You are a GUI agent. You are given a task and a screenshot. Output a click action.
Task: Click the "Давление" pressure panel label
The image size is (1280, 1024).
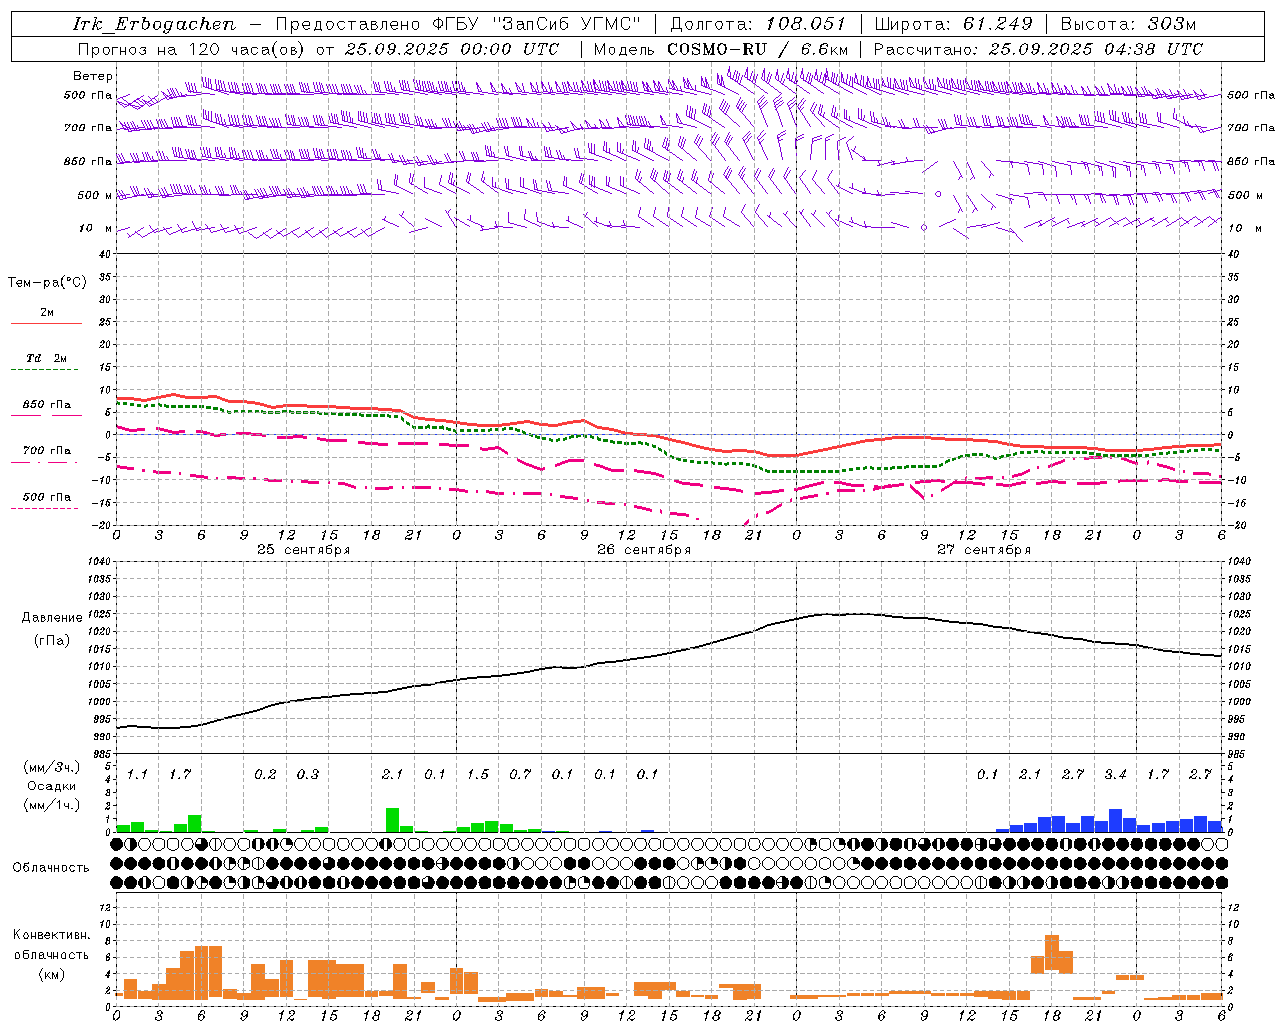pyautogui.click(x=52, y=618)
